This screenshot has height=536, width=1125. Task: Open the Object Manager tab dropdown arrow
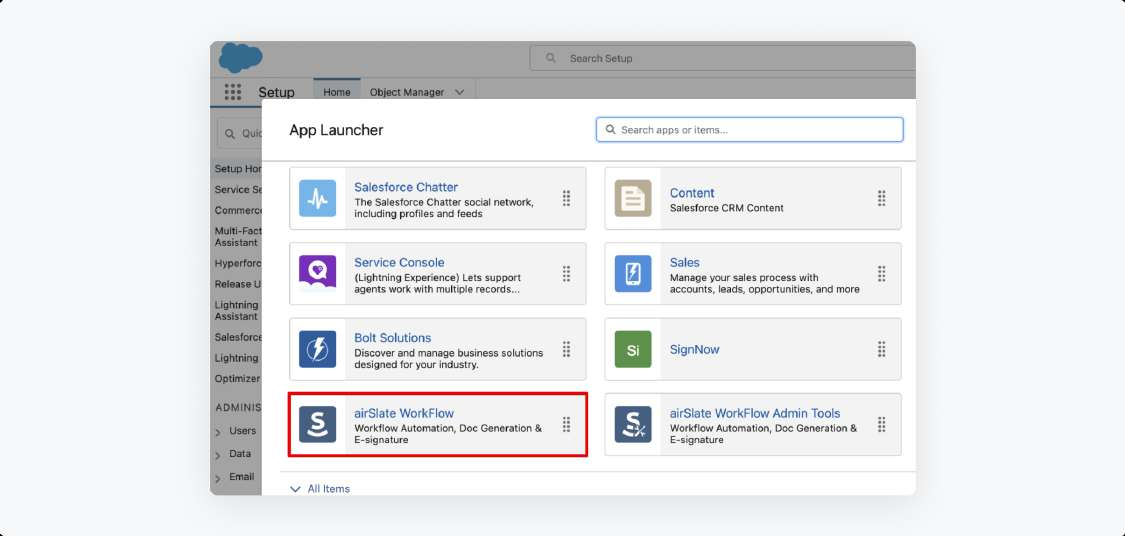coord(460,92)
